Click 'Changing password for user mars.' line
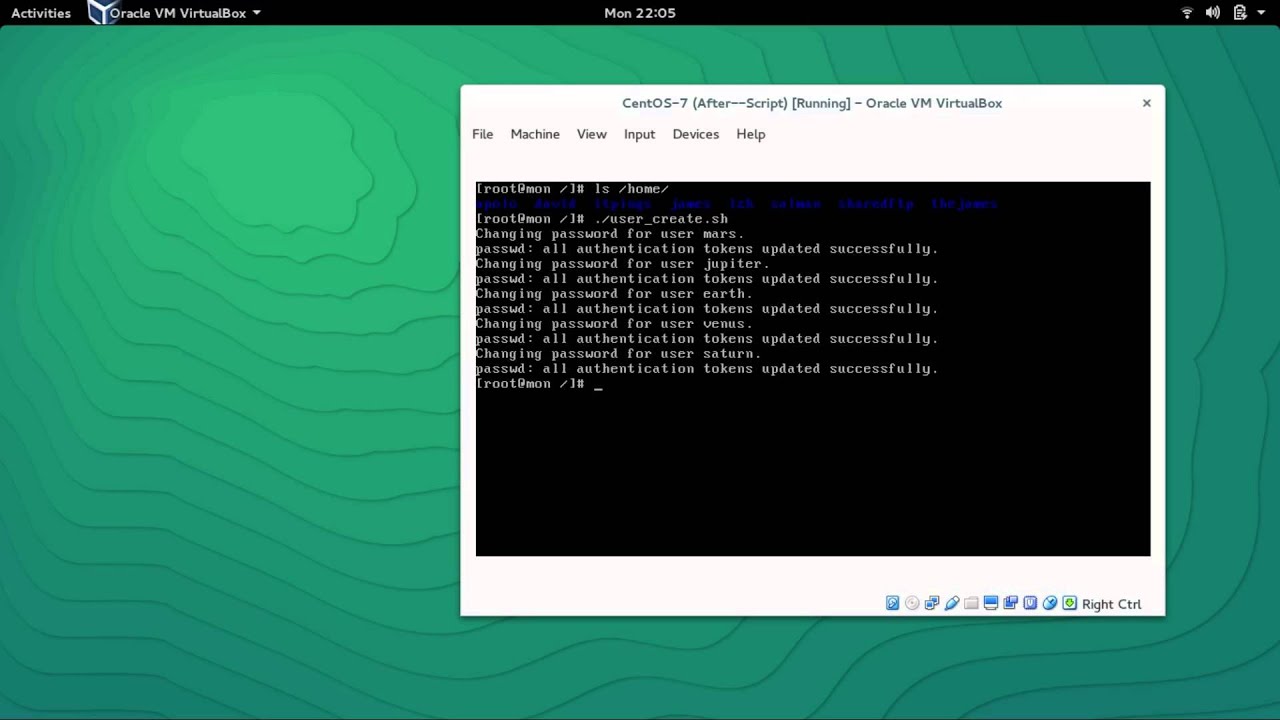The height and width of the screenshot is (720, 1280). point(610,234)
